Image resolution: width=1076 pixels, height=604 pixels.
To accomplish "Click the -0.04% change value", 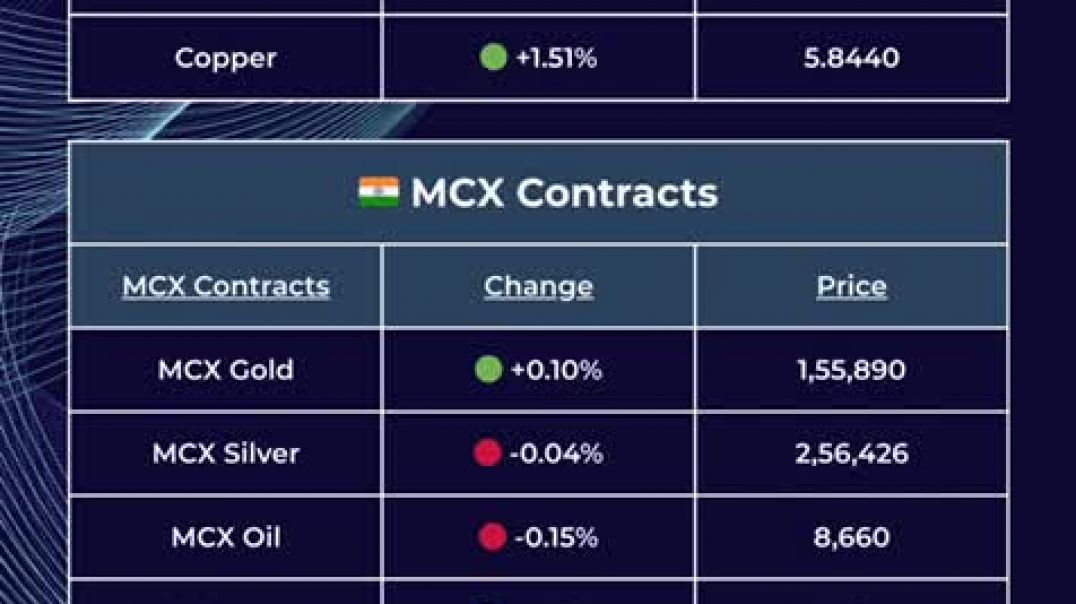I will 556,454.
